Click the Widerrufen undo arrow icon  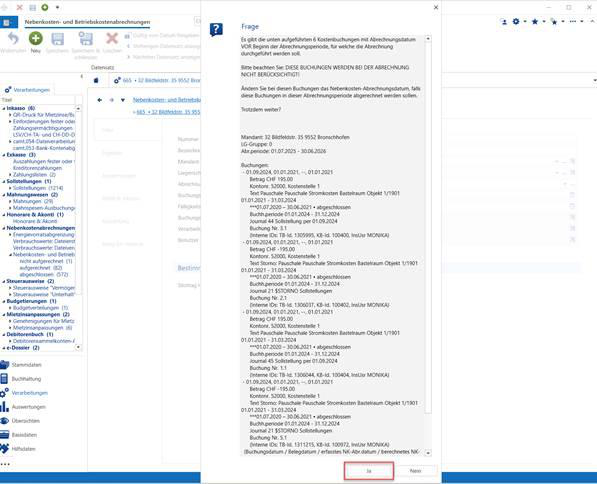point(13,38)
